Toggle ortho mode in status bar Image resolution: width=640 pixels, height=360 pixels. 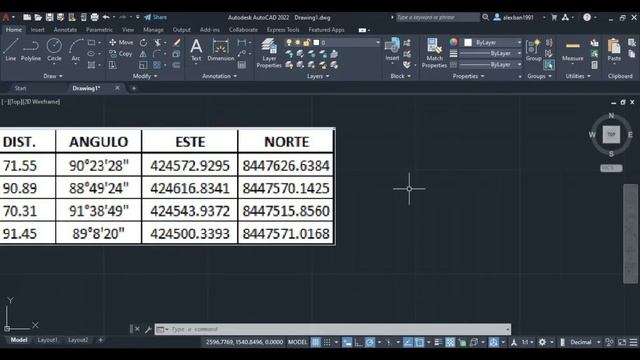[358, 342]
